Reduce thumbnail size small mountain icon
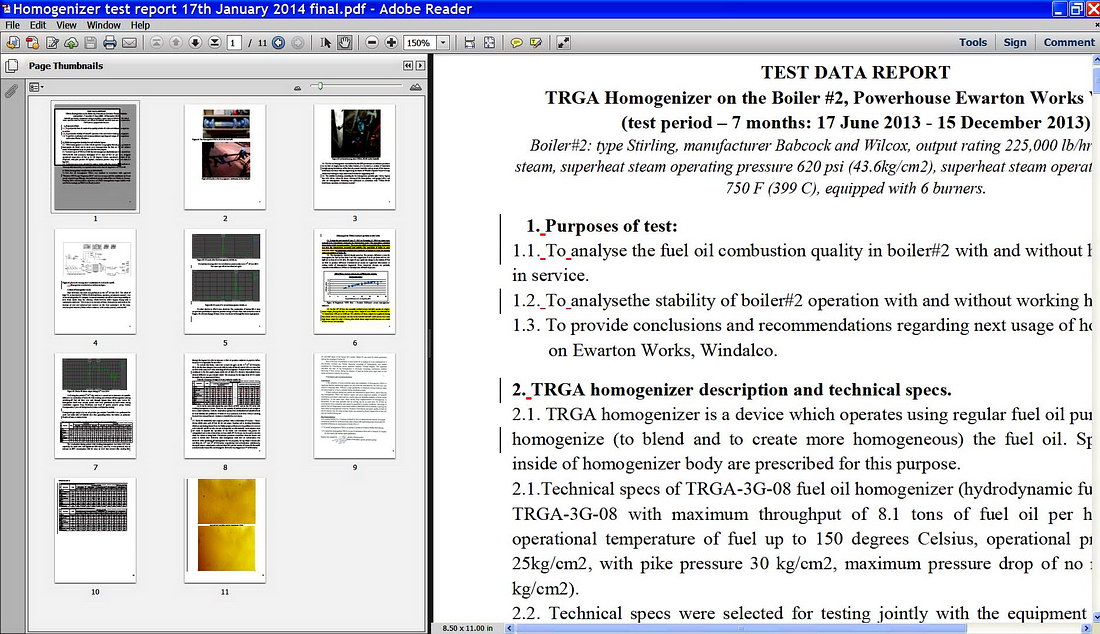 [297, 88]
